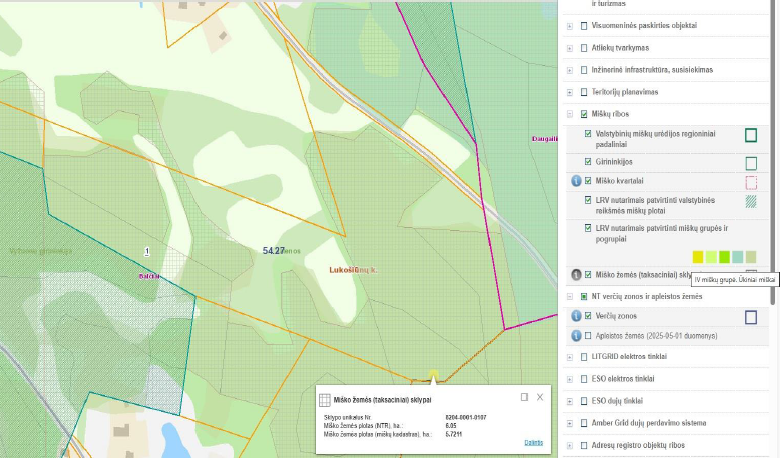Screen dimensions: 780x458
Task: Expand Inžinerinė infrastruktūra, susisiekimas group
Action: (x=570, y=71)
